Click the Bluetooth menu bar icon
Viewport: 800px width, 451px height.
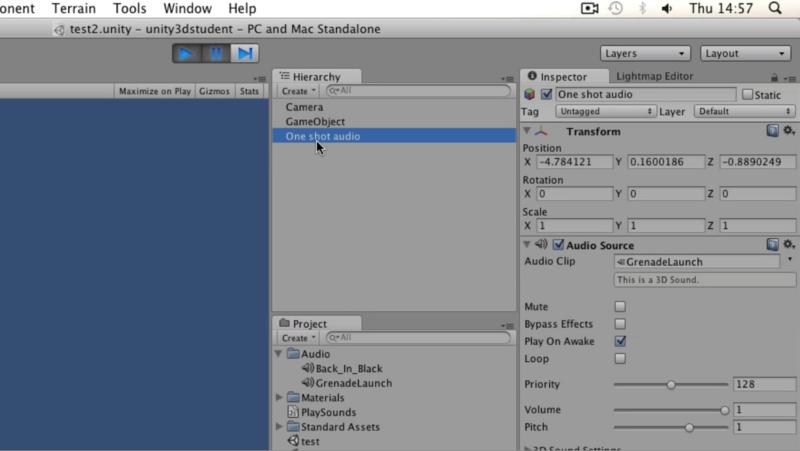tap(642, 8)
